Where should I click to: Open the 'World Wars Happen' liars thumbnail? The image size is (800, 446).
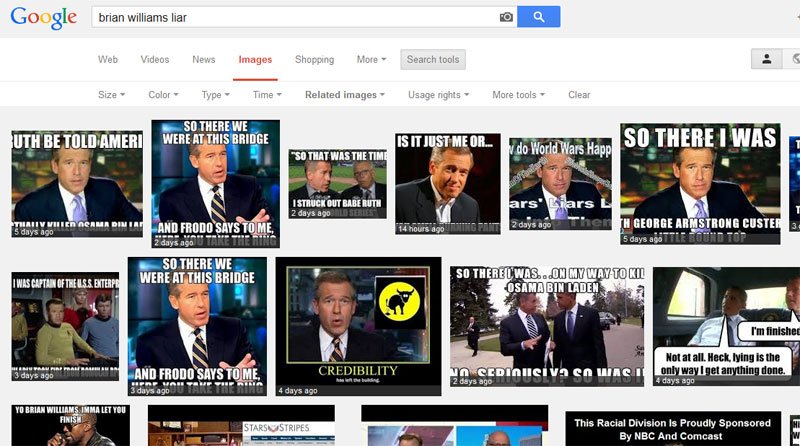click(x=560, y=184)
